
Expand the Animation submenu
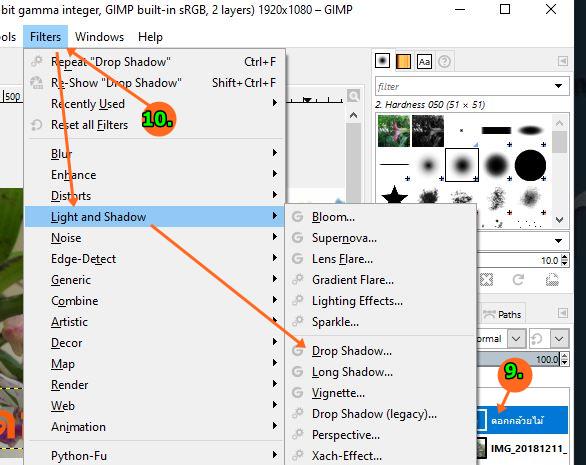coord(154,426)
